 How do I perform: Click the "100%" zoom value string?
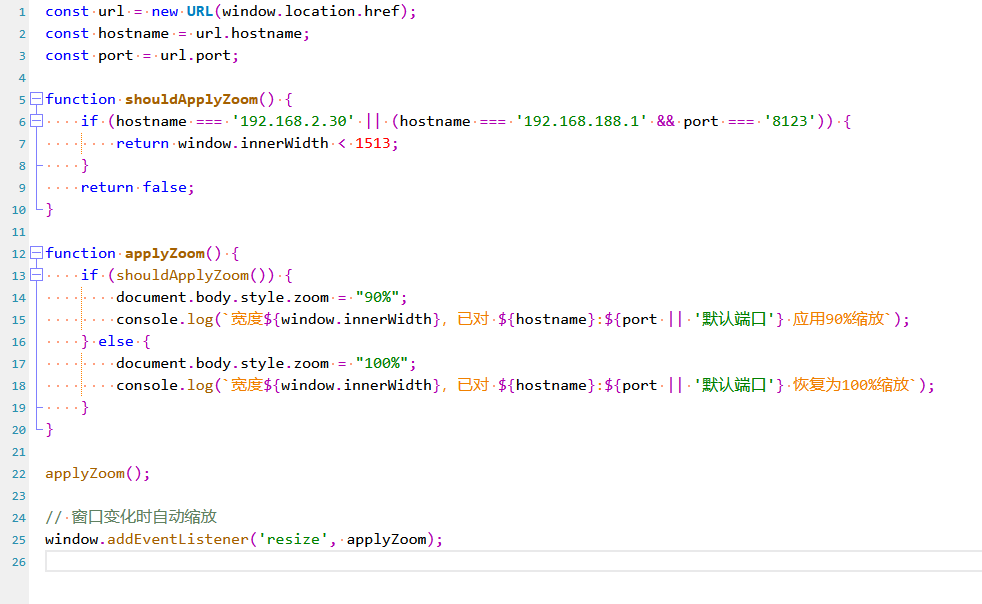point(384,363)
